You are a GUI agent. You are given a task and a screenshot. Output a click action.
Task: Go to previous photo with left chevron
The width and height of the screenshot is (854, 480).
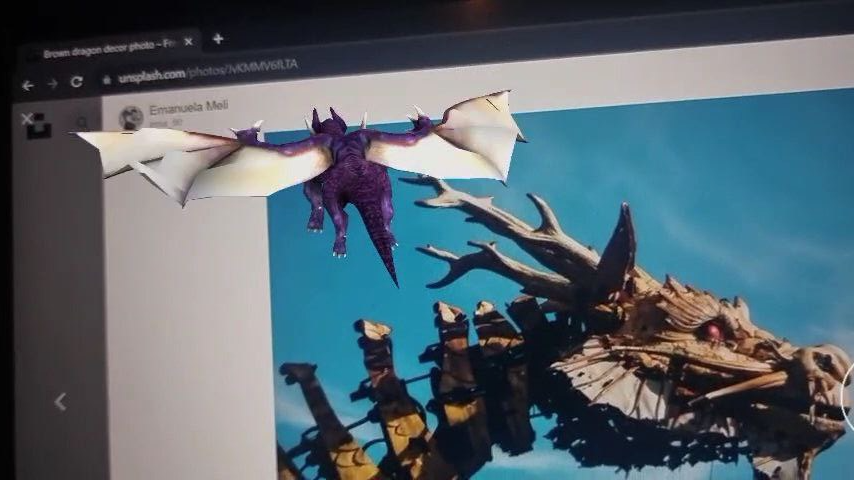pos(60,402)
